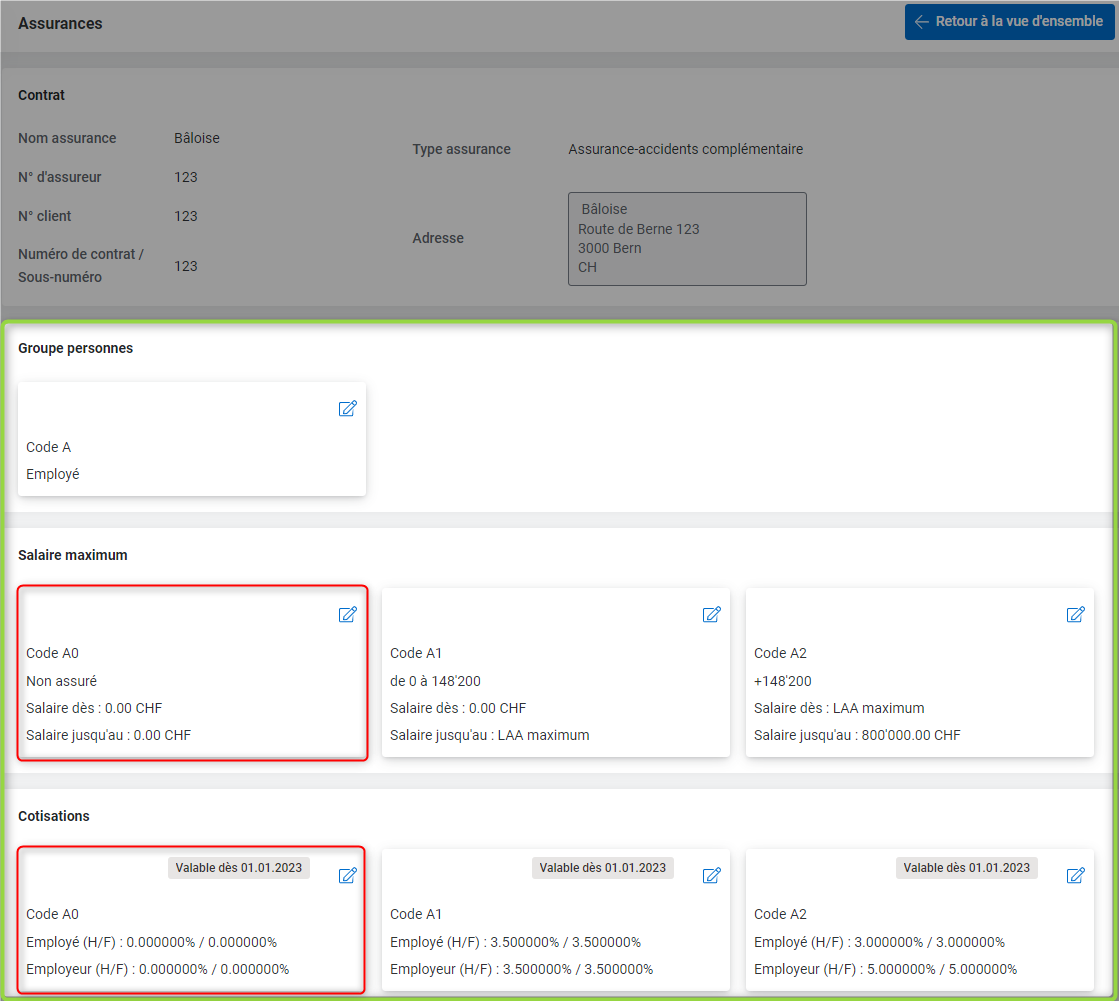Click the Cotisations section heading
Viewport: 1119px width, 1001px height.
pos(54,816)
